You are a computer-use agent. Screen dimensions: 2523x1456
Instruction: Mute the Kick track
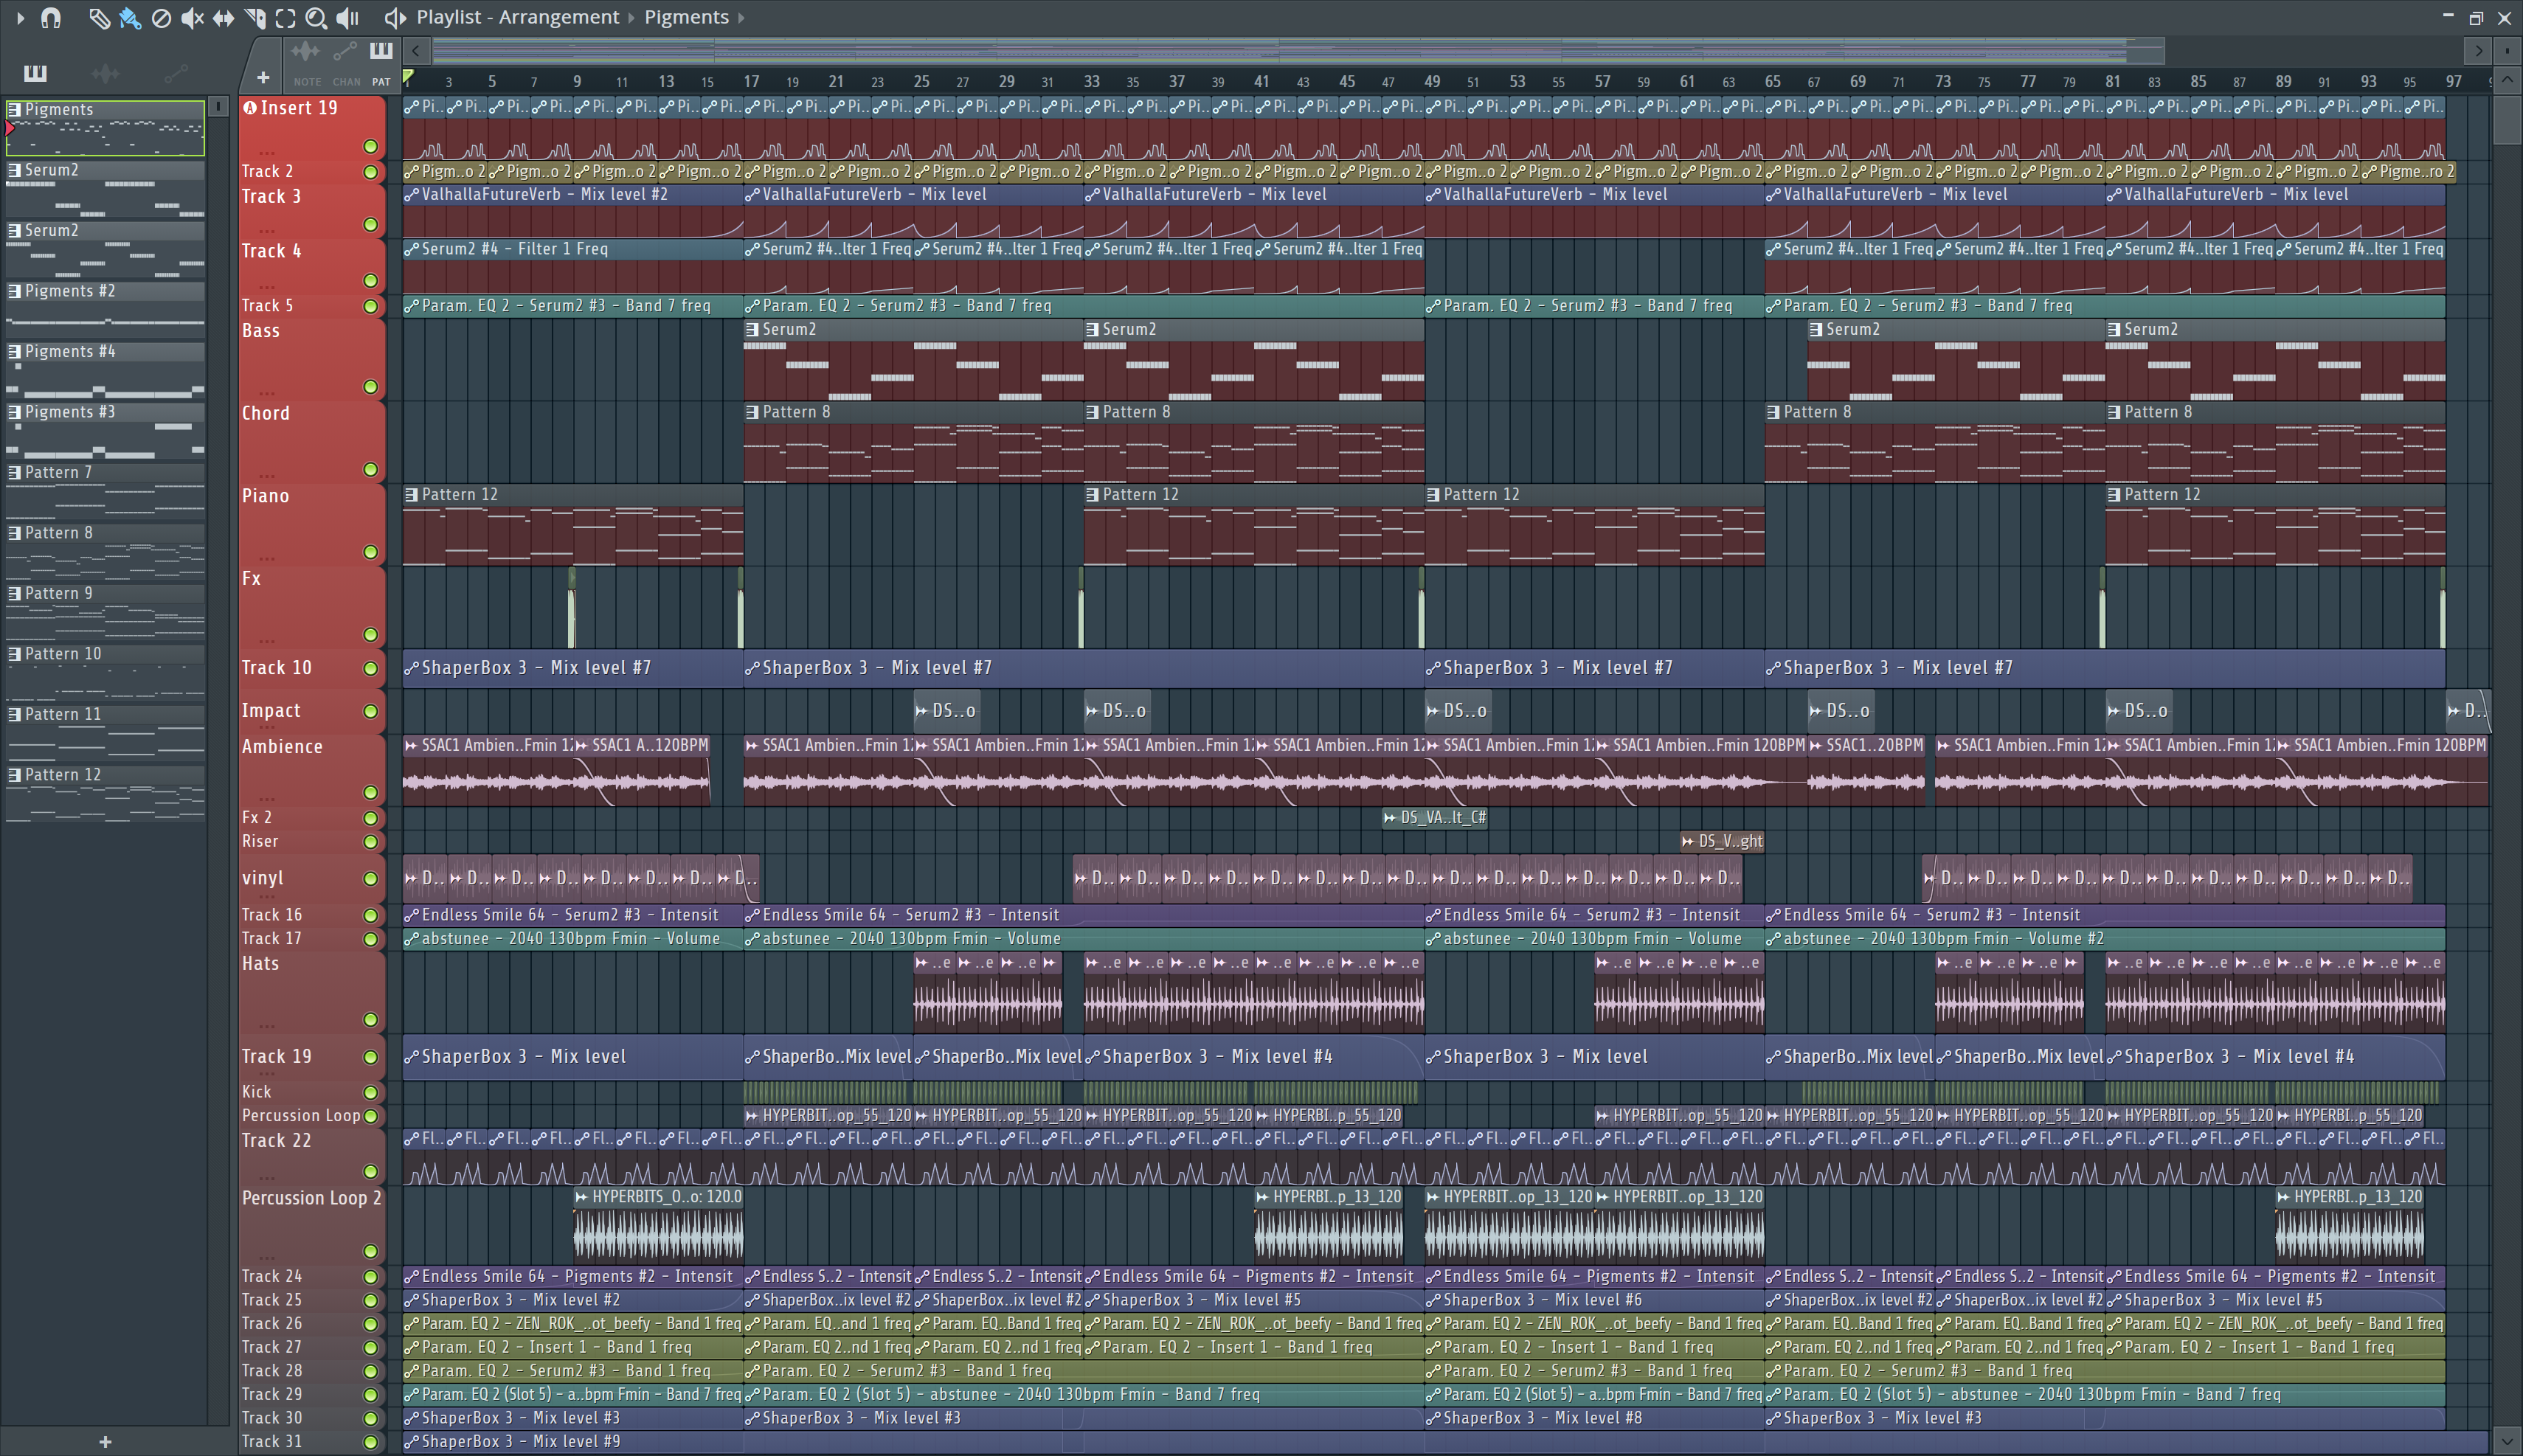370,1092
